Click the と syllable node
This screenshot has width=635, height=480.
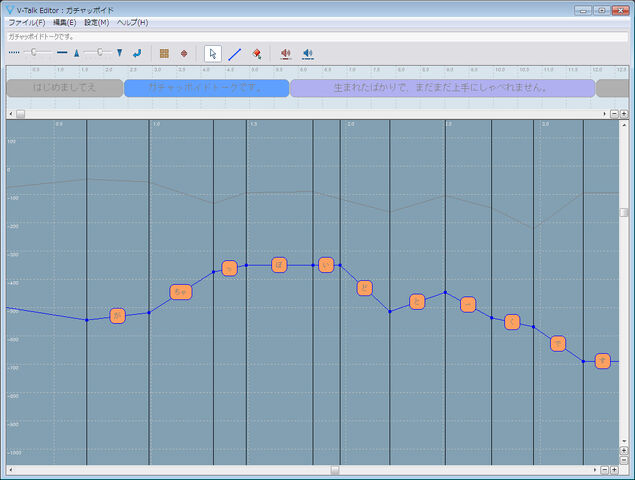click(x=417, y=302)
